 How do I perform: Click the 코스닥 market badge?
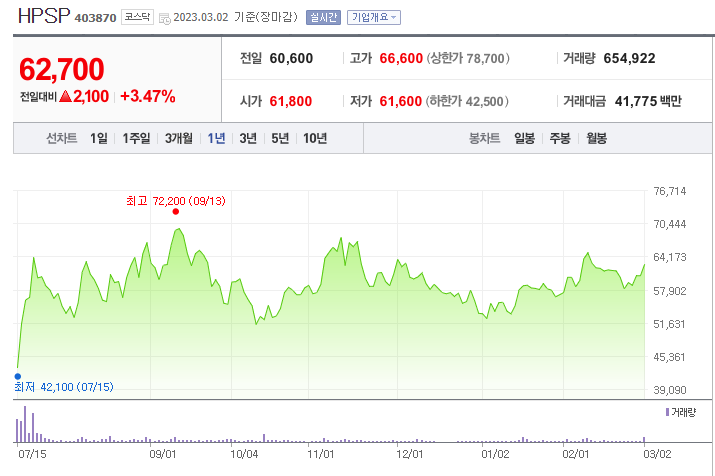coord(135,17)
